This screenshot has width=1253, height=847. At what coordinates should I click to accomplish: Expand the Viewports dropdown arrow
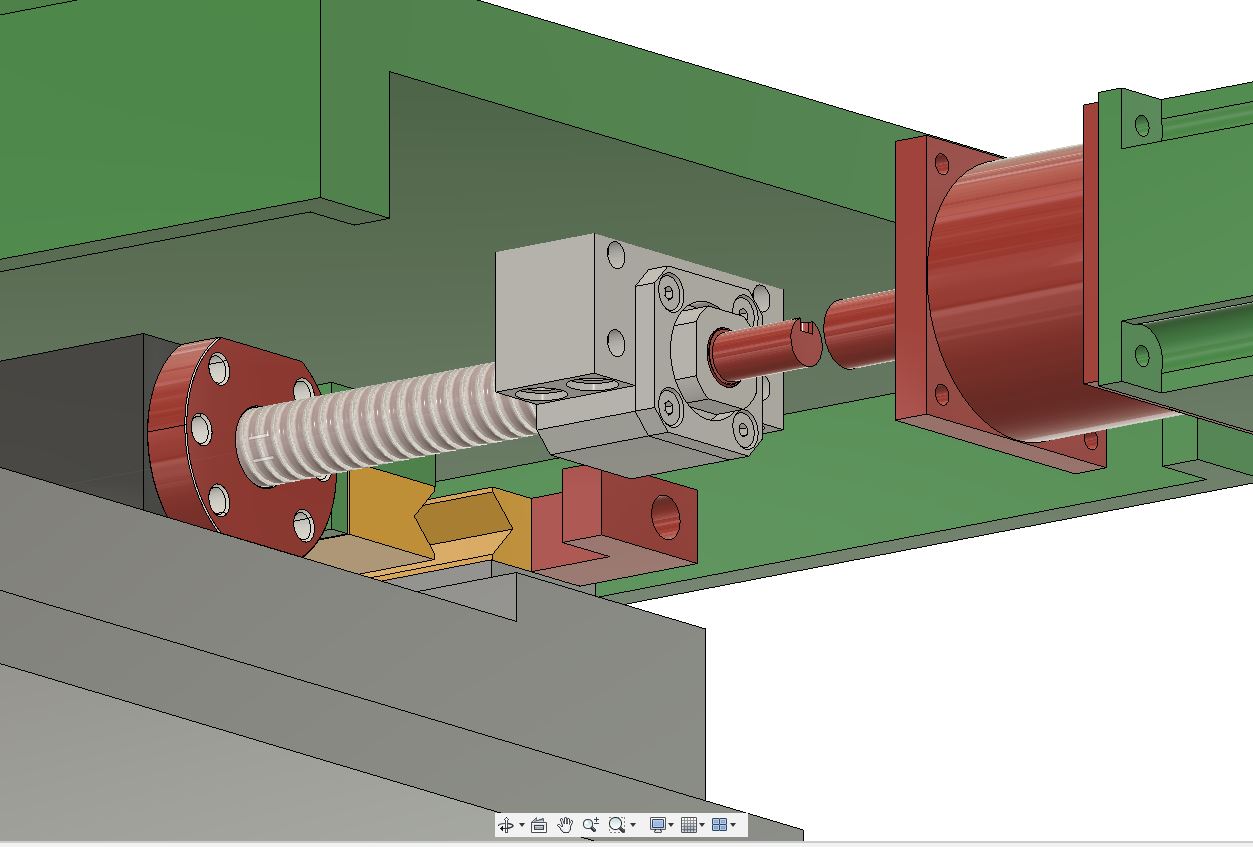tap(733, 825)
